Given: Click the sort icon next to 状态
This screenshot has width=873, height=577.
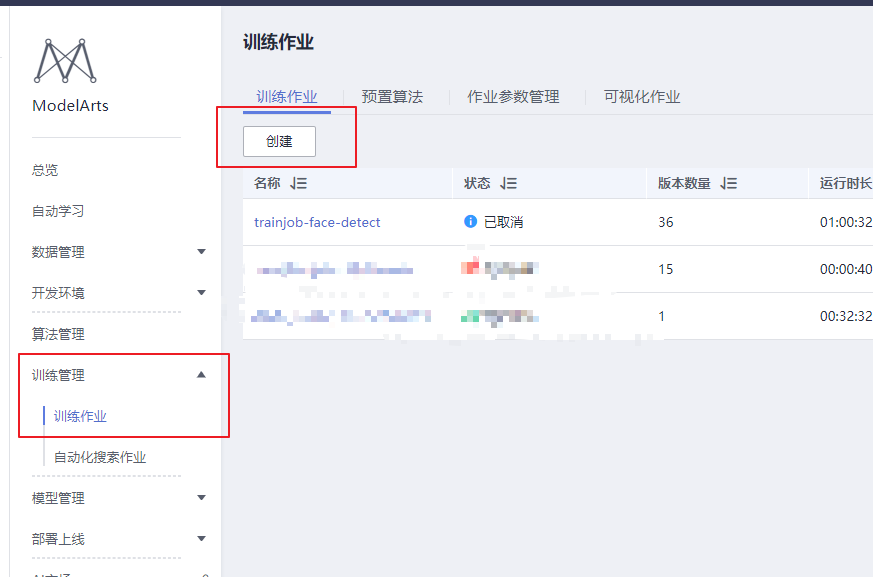Looking at the screenshot, I should pyautogui.click(x=510, y=182).
